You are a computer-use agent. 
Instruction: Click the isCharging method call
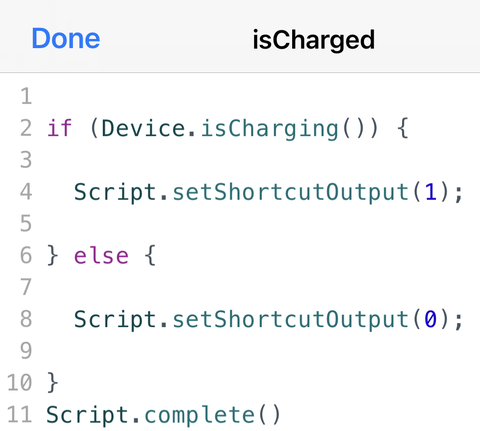tap(270, 129)
